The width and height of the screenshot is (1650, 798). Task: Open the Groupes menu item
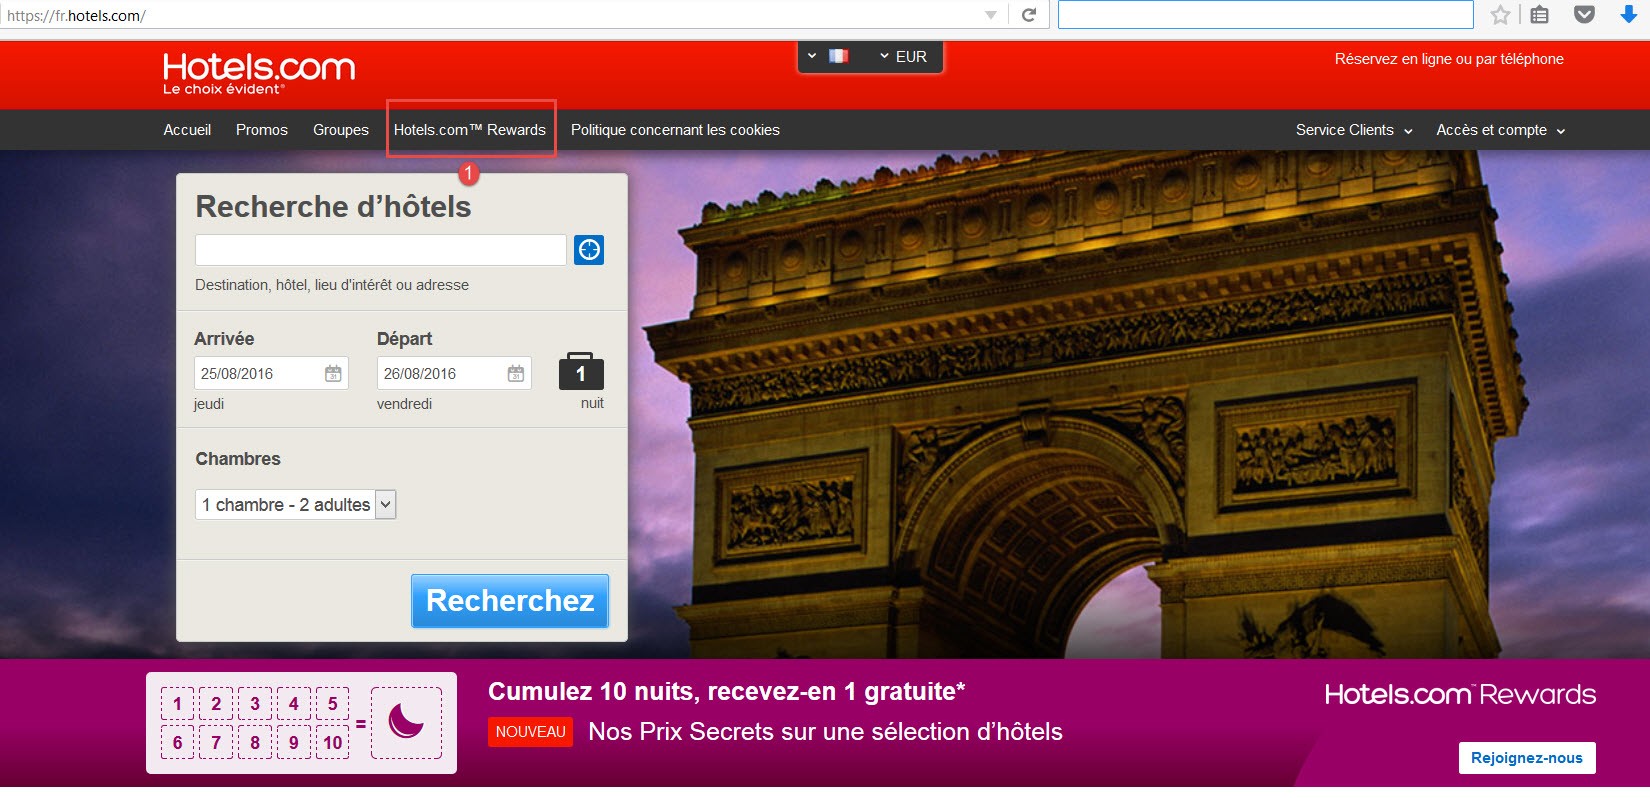click(341, 130)
